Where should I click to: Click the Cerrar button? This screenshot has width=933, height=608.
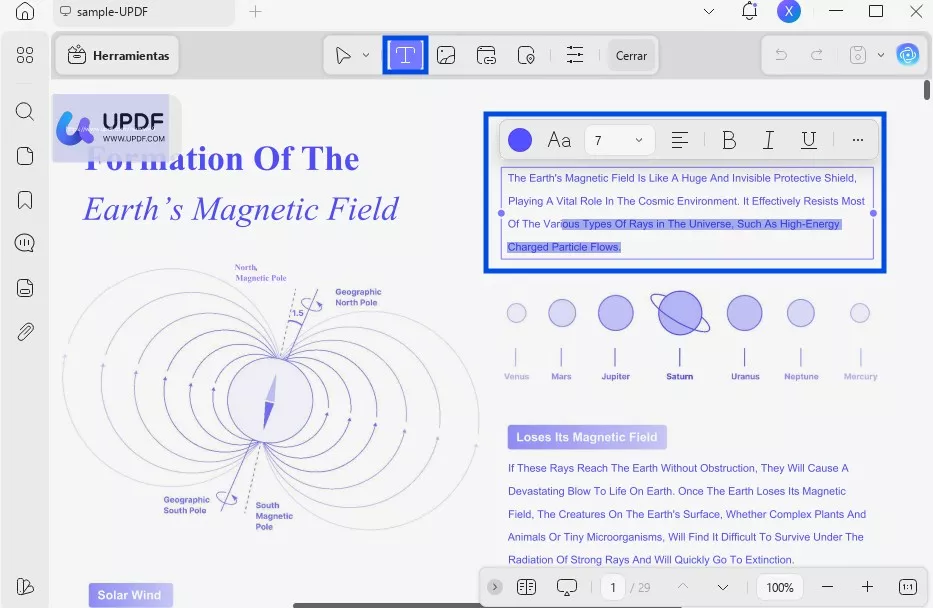coord(631,56)
